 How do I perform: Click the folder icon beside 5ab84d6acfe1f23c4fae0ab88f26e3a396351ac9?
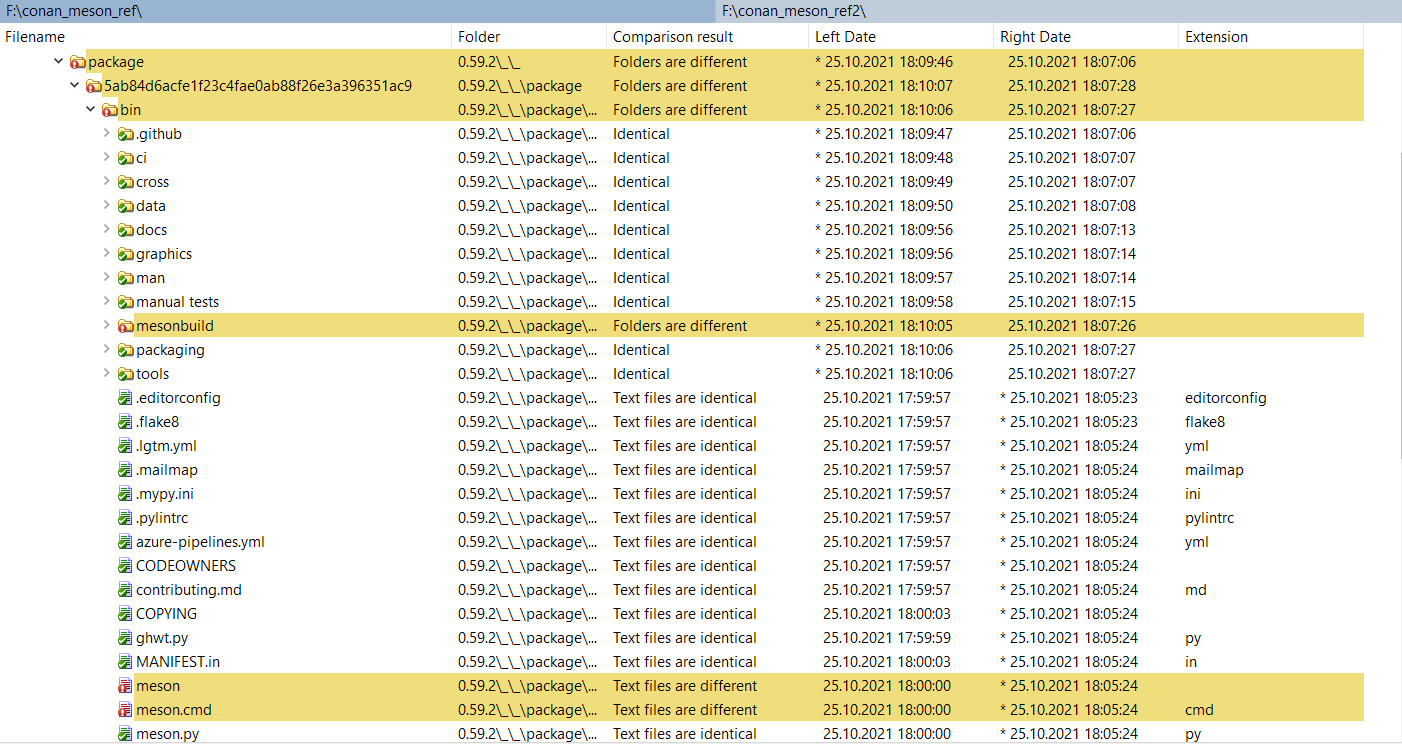[94, 85]
